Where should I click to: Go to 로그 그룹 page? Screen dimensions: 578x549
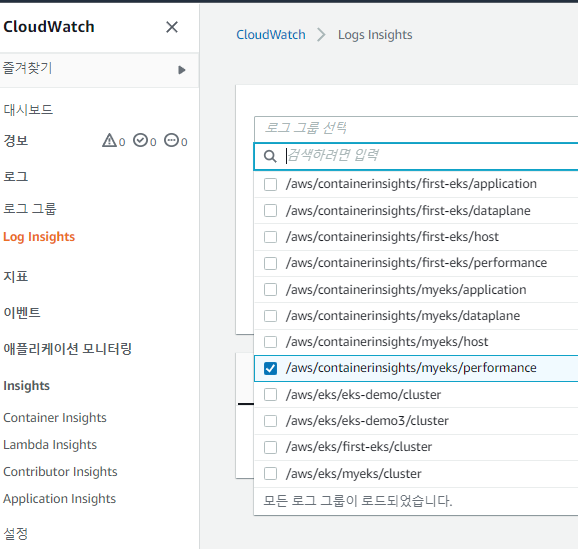[x=30, y=209]
